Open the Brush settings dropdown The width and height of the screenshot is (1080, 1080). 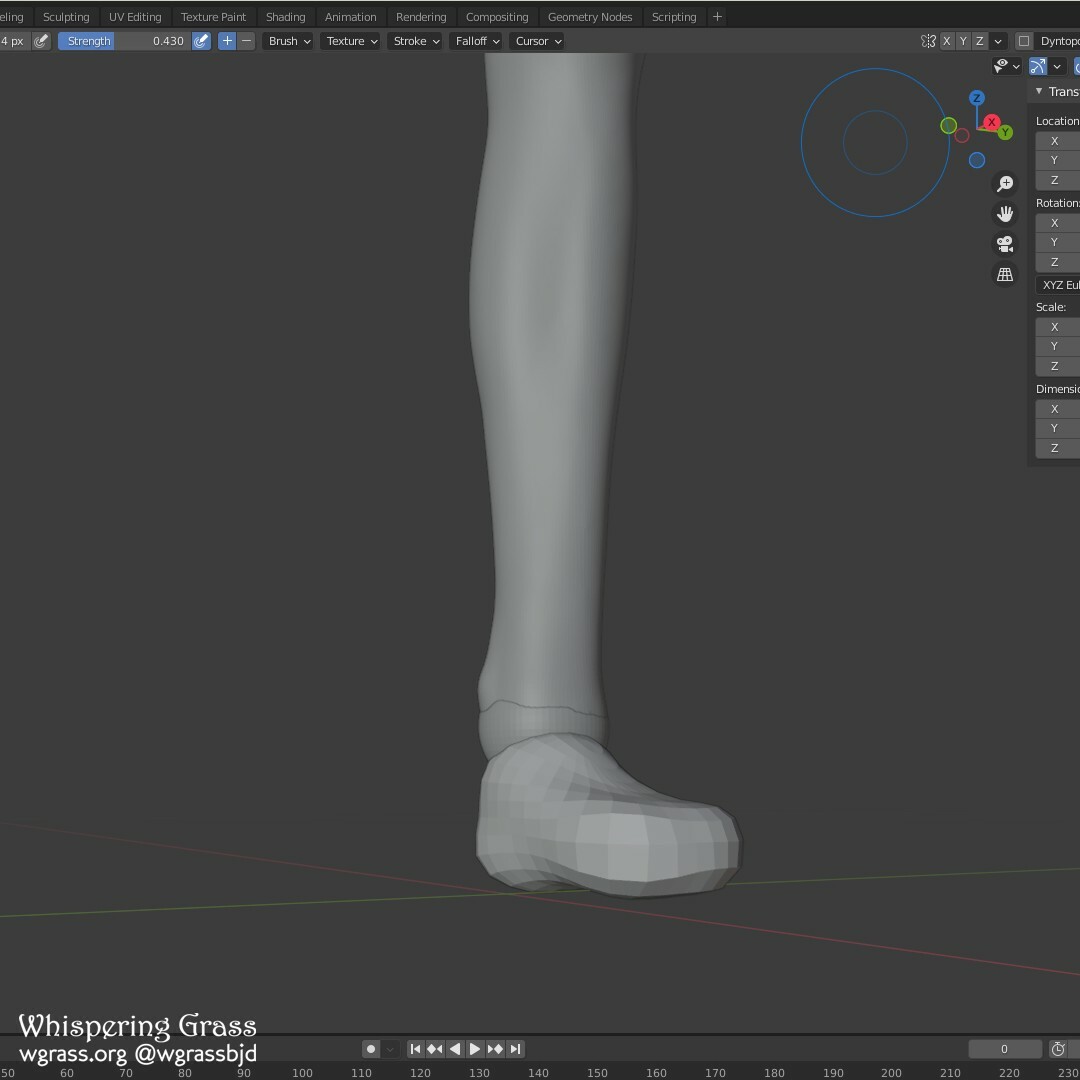point(289,41)
